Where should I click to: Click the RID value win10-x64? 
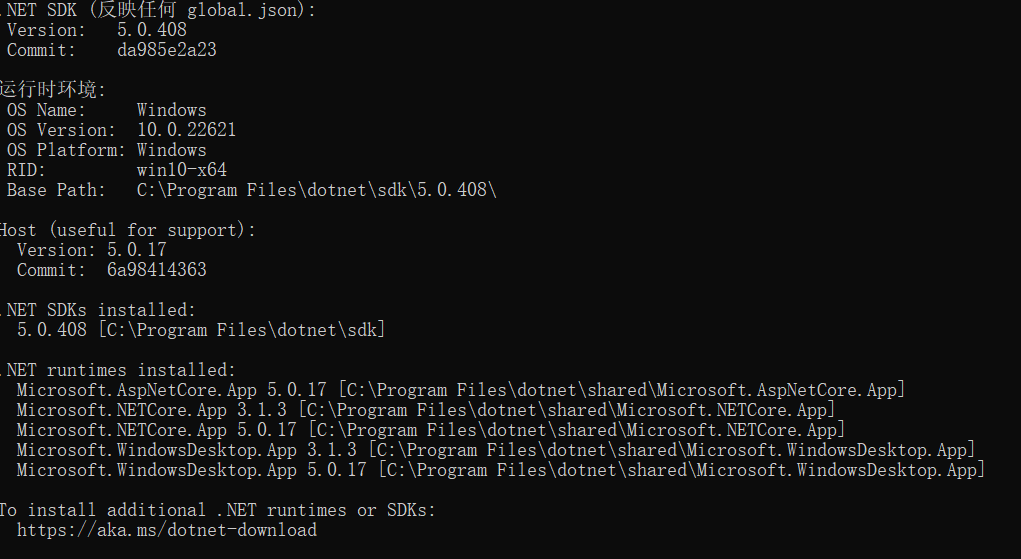tap(181, 170)
